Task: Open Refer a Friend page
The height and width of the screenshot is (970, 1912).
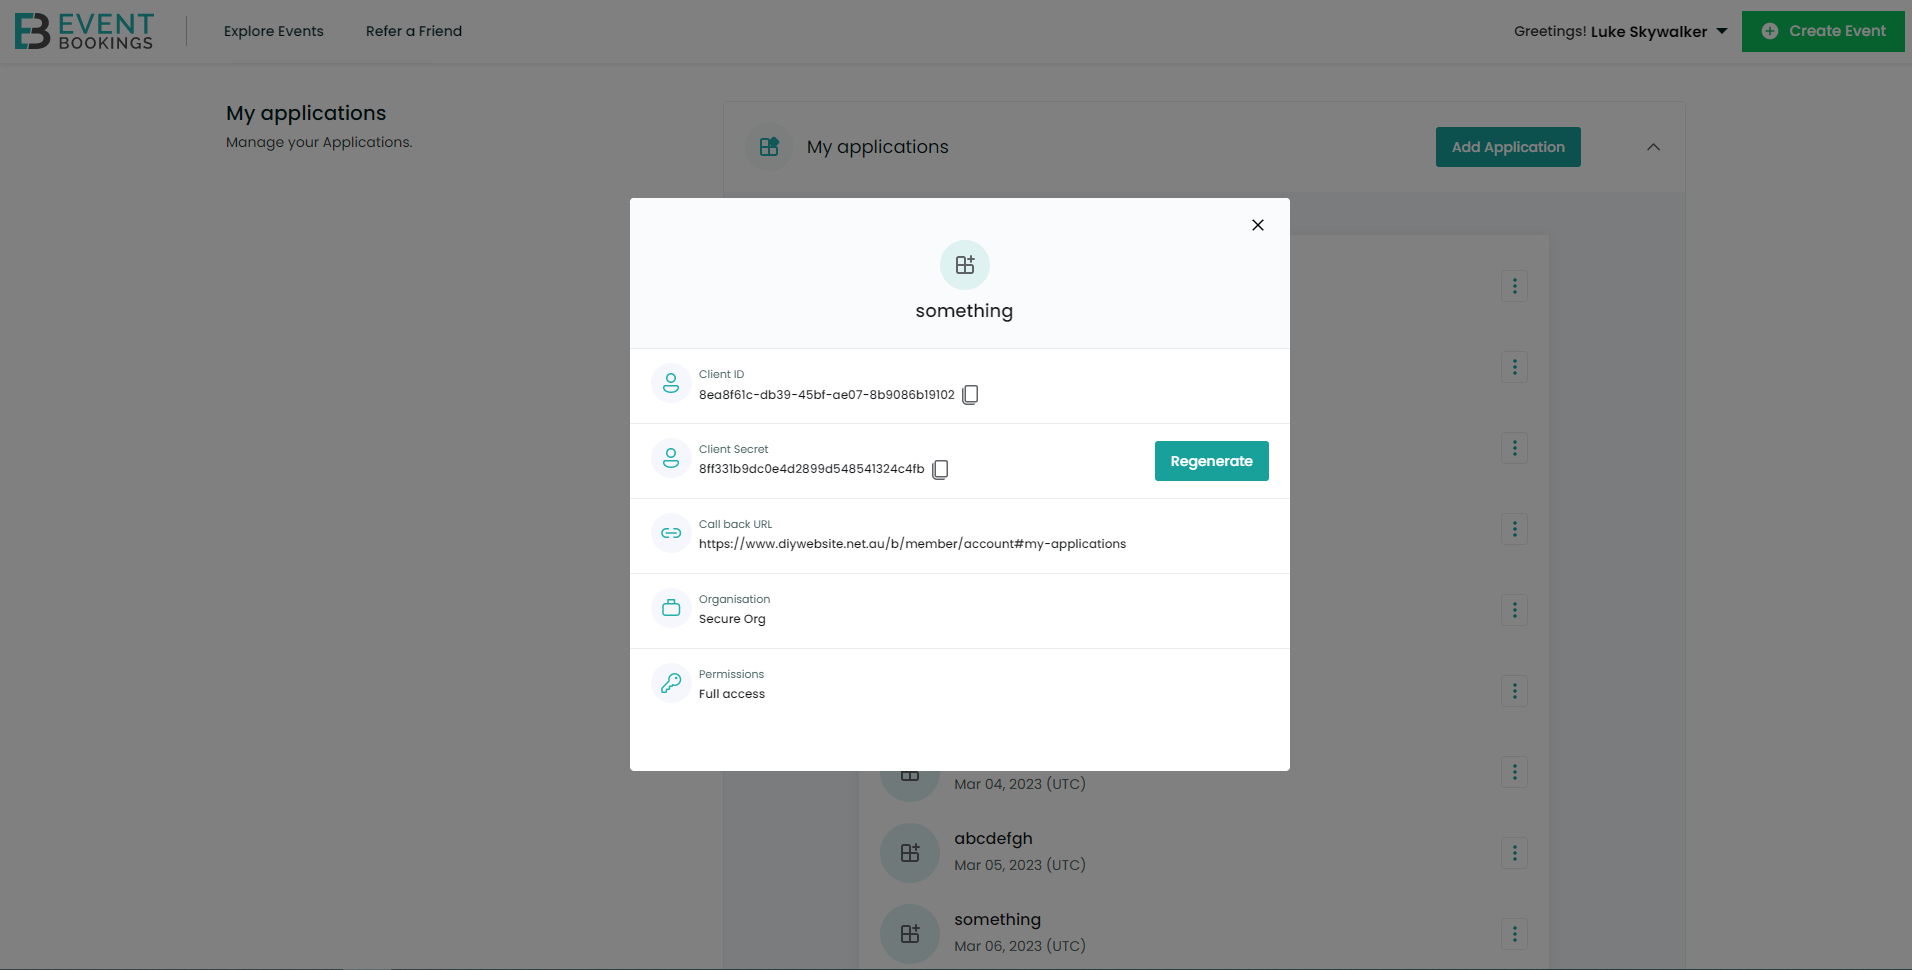Action: 414,31
